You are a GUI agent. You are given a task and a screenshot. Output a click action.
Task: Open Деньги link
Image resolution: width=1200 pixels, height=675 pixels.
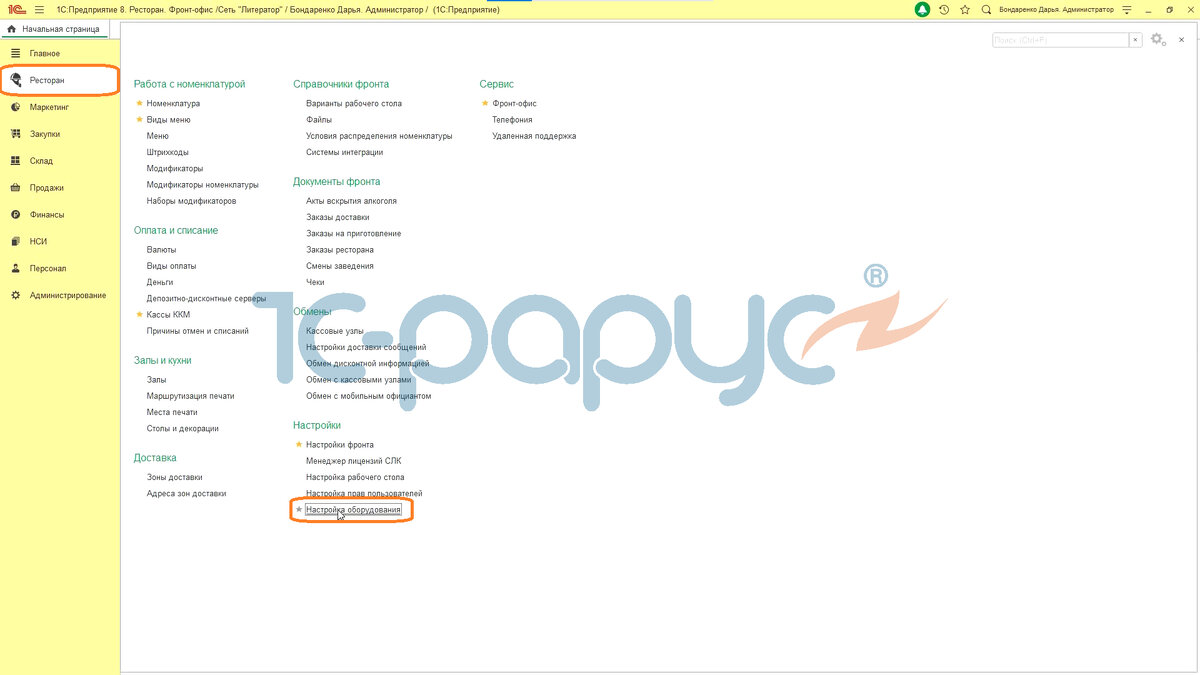[x=160, y=282]
